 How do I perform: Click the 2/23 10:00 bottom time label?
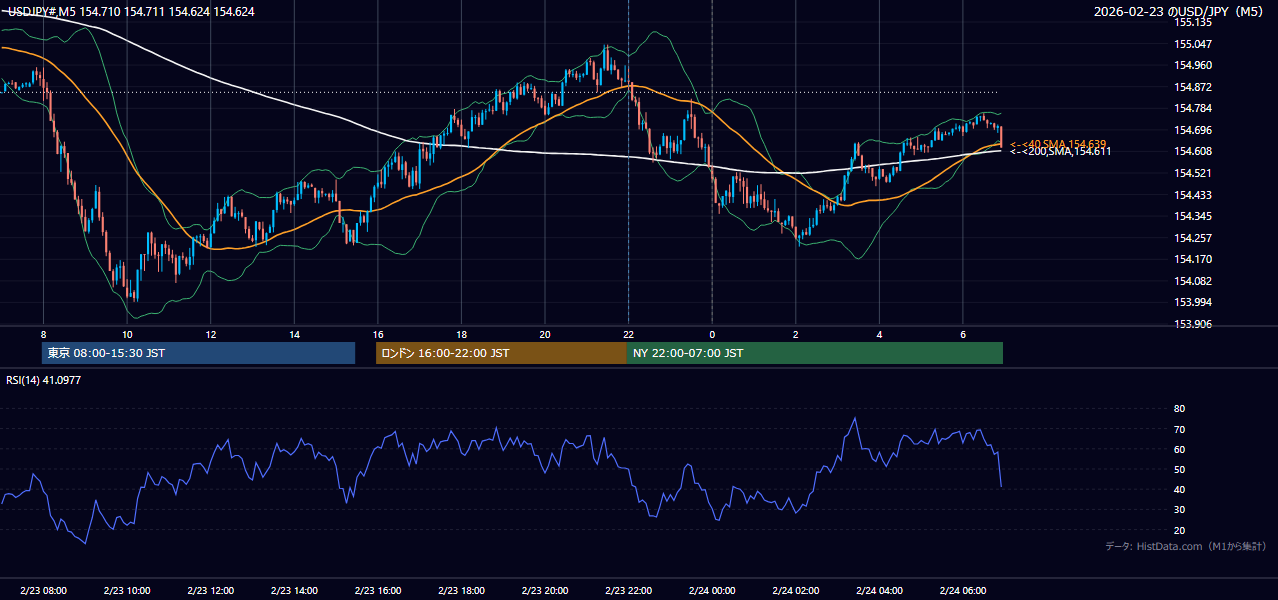point(127,591)
